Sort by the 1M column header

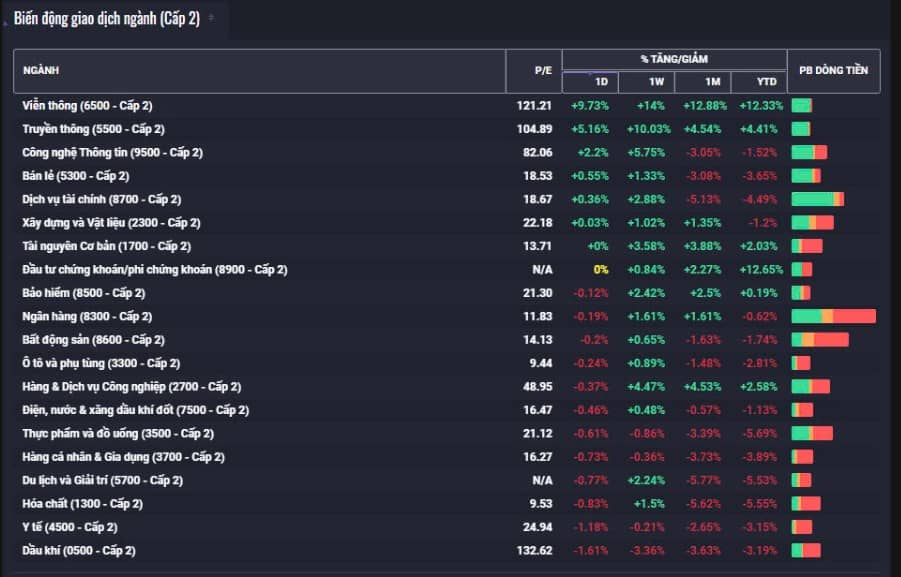click(703, 82)
